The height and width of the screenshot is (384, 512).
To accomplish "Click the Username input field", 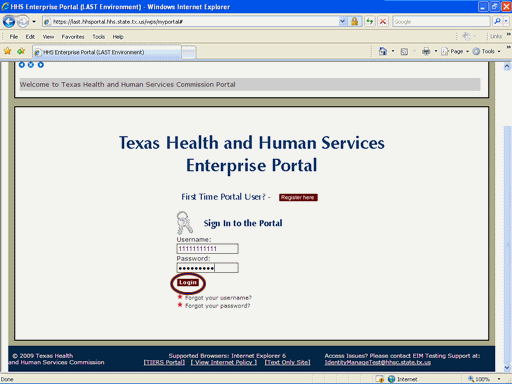I will 207,249.
